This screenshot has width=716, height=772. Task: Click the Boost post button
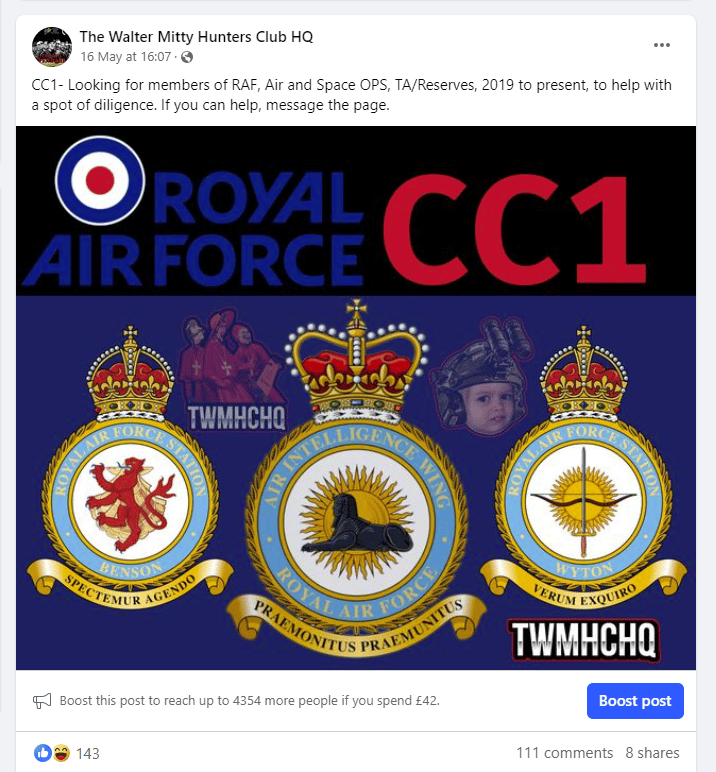(635, 701)
